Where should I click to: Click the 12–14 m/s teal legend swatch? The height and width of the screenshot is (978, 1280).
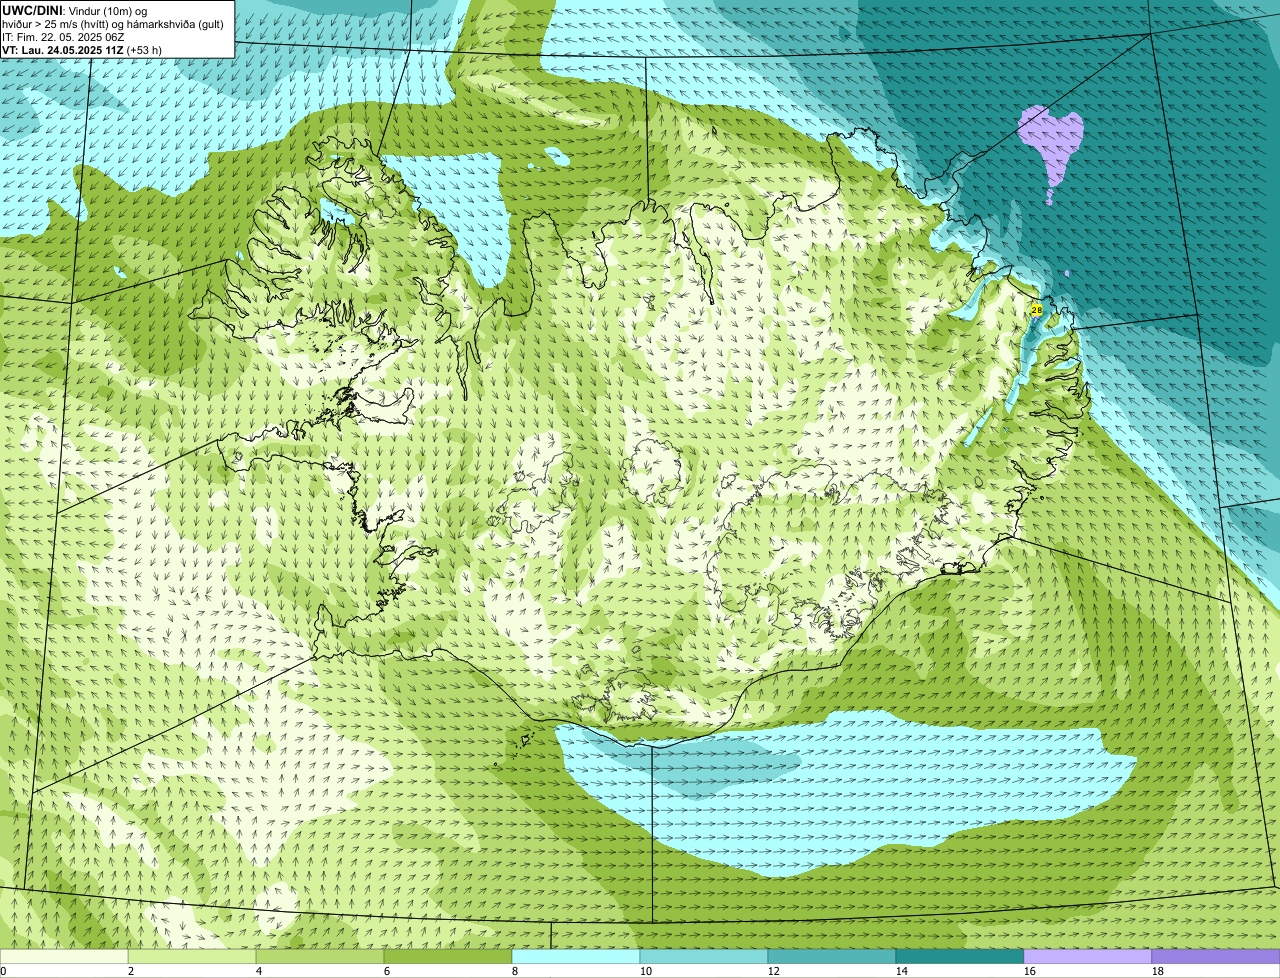click(x=832, y=957)
